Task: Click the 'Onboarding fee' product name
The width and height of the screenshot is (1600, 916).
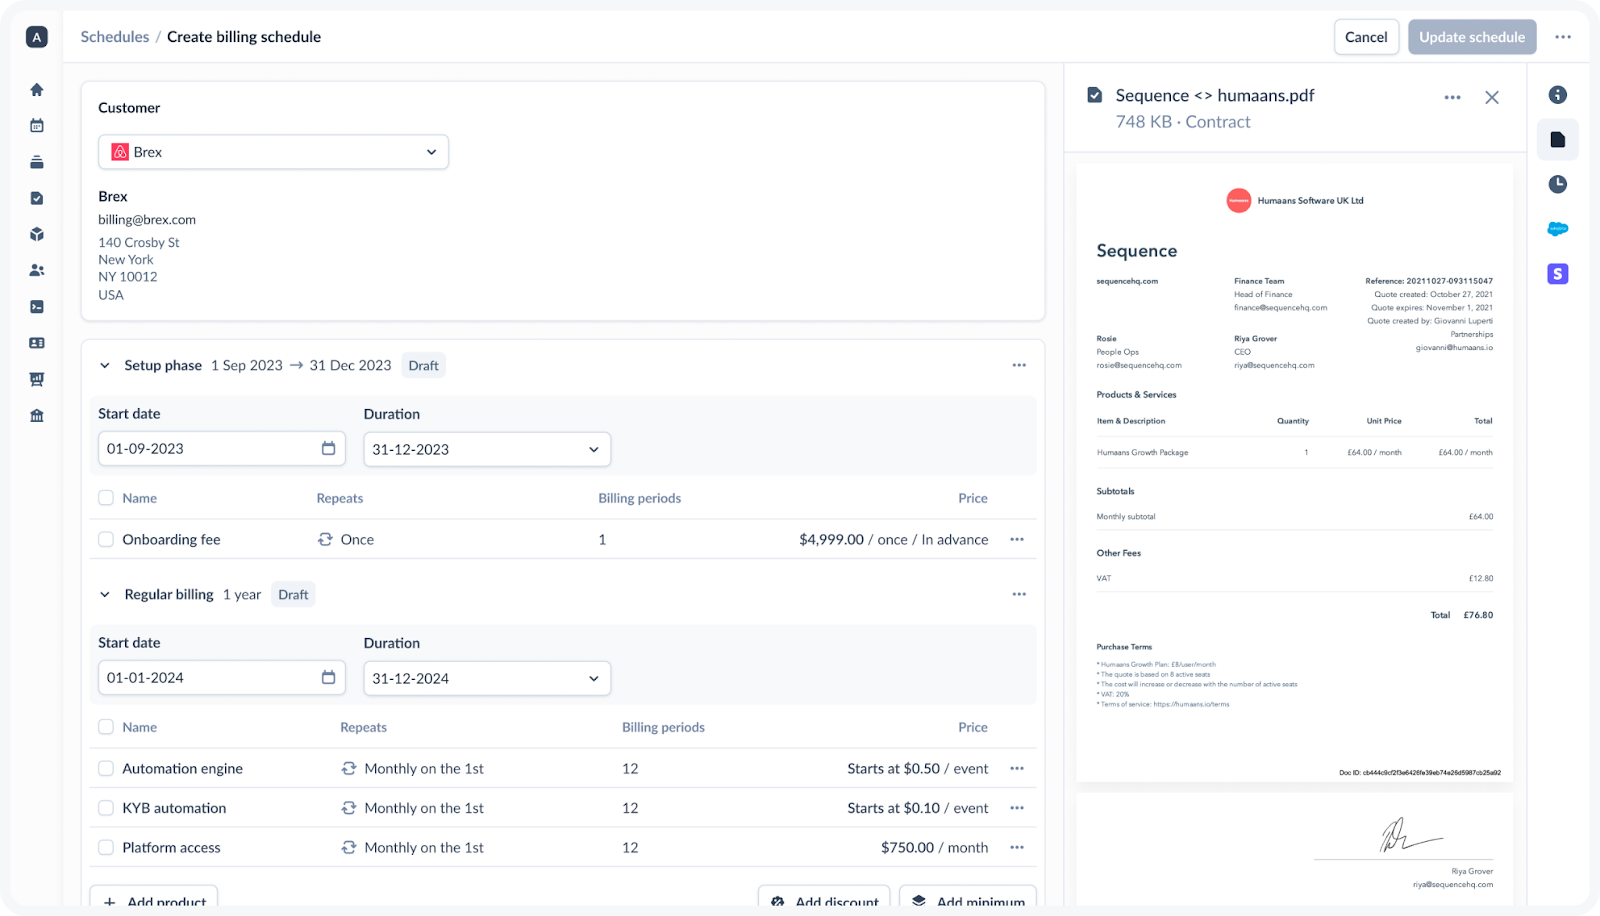Action: [172, 539]
